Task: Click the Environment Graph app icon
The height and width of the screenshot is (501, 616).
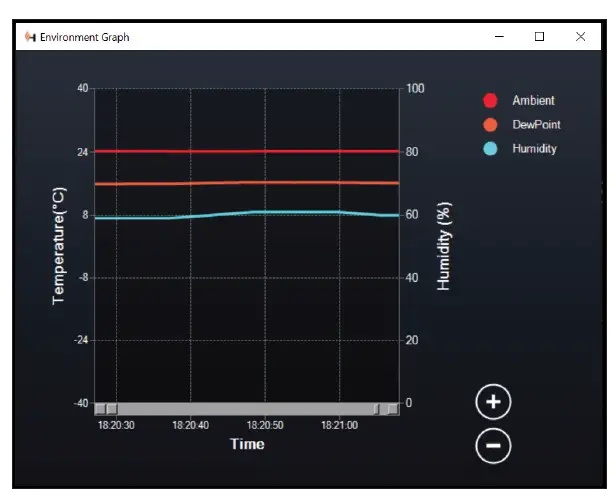Action: 30,37
